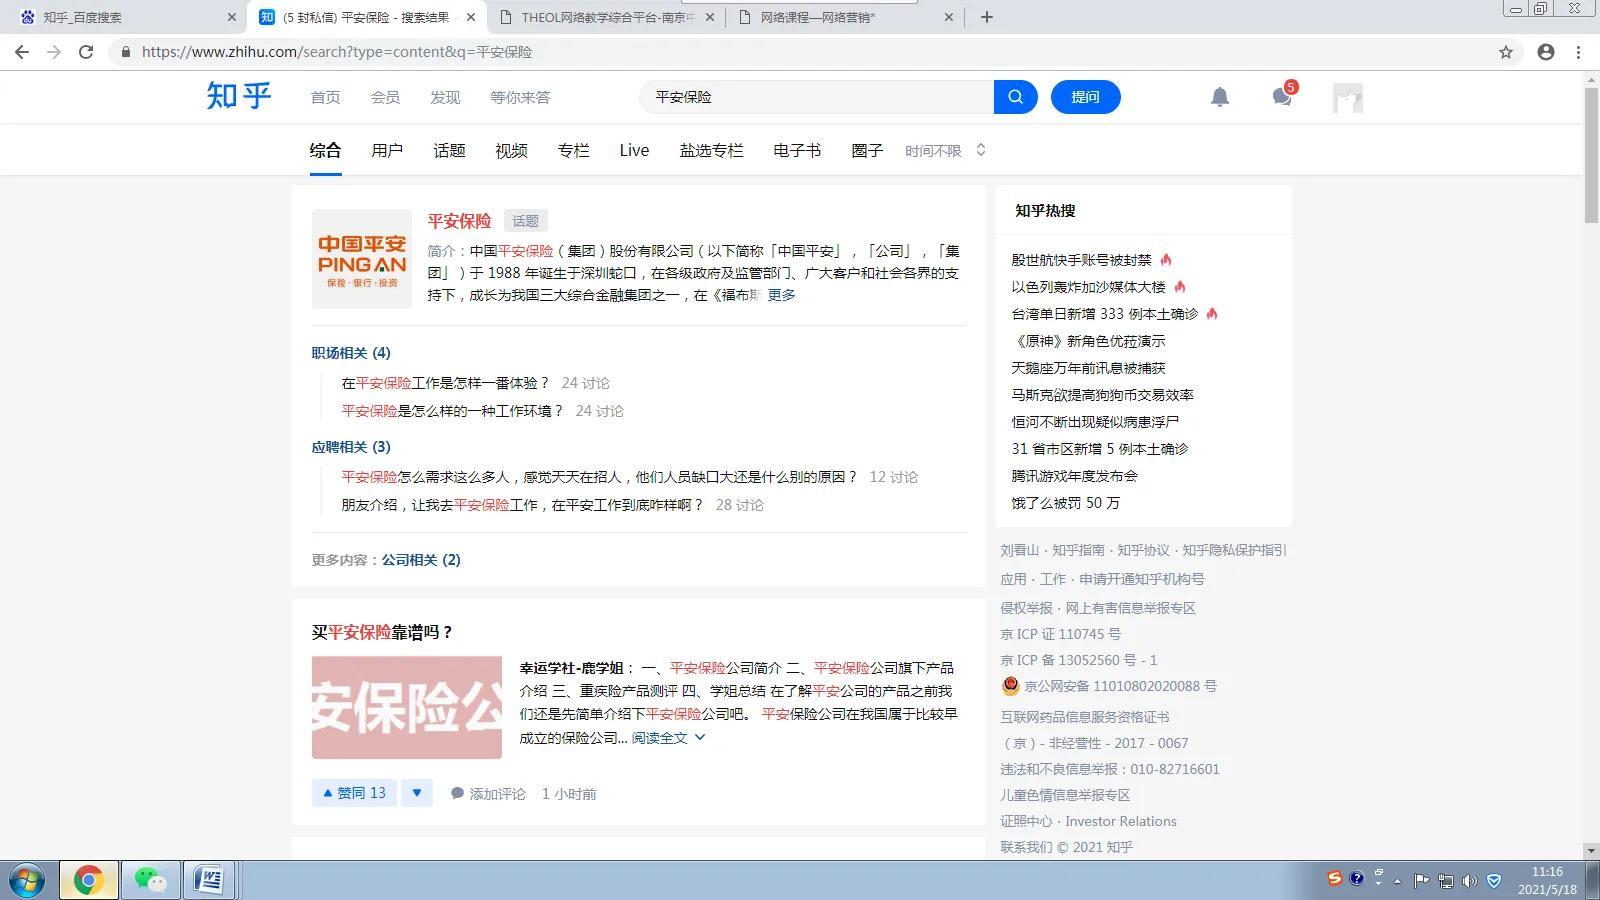Downvote the 买平安保险靠谱吗 answer
The width and height of the screenshot is (1600, 900).
click(417, 793)
